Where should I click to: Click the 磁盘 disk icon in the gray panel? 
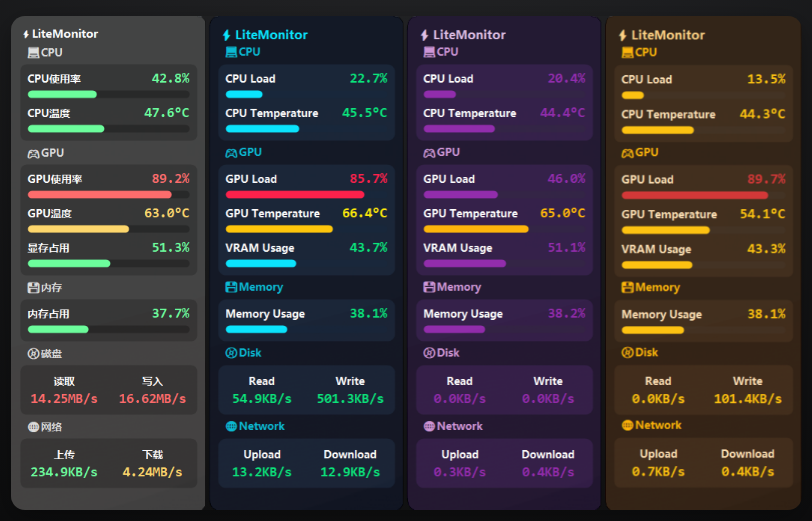[x=33, y=353]
